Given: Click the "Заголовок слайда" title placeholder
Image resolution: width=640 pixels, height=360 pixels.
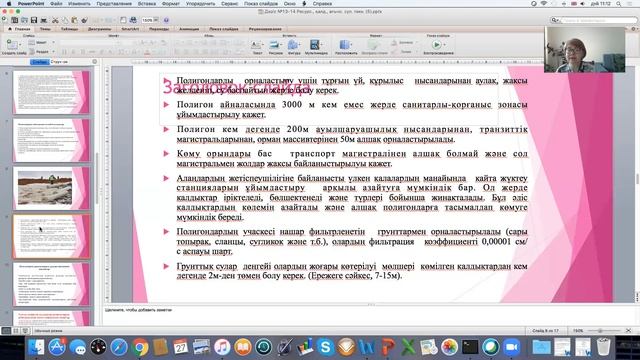Looking at the screenshot, I should 236,88.
